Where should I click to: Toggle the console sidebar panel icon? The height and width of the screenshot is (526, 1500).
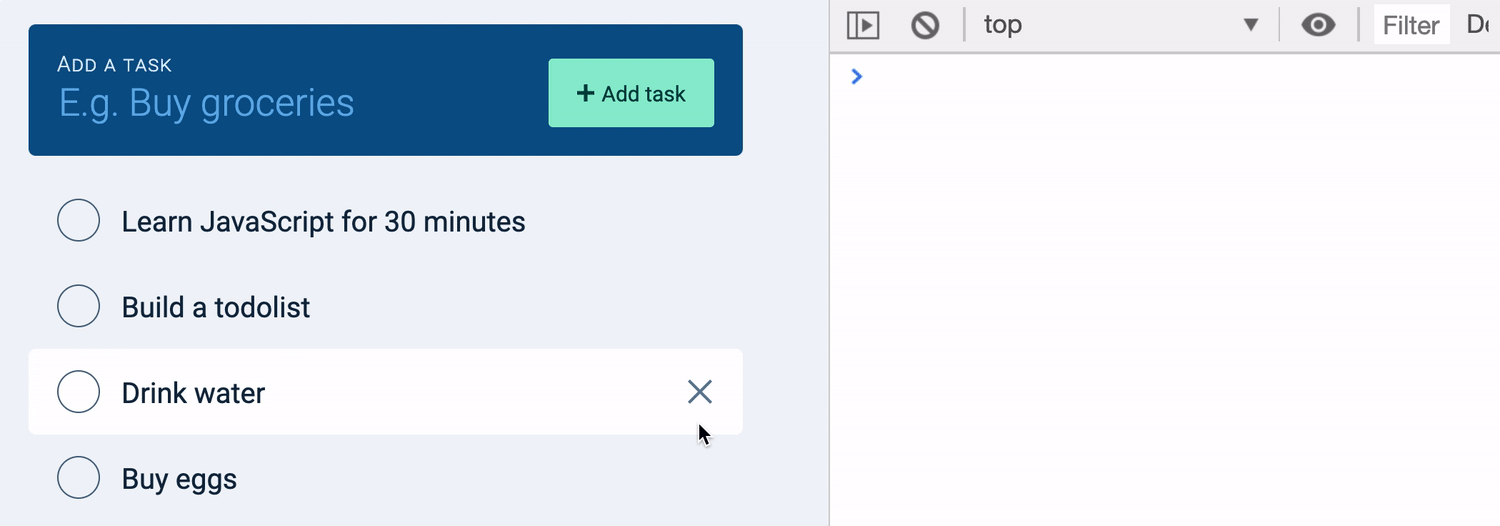tap(862, 25)
